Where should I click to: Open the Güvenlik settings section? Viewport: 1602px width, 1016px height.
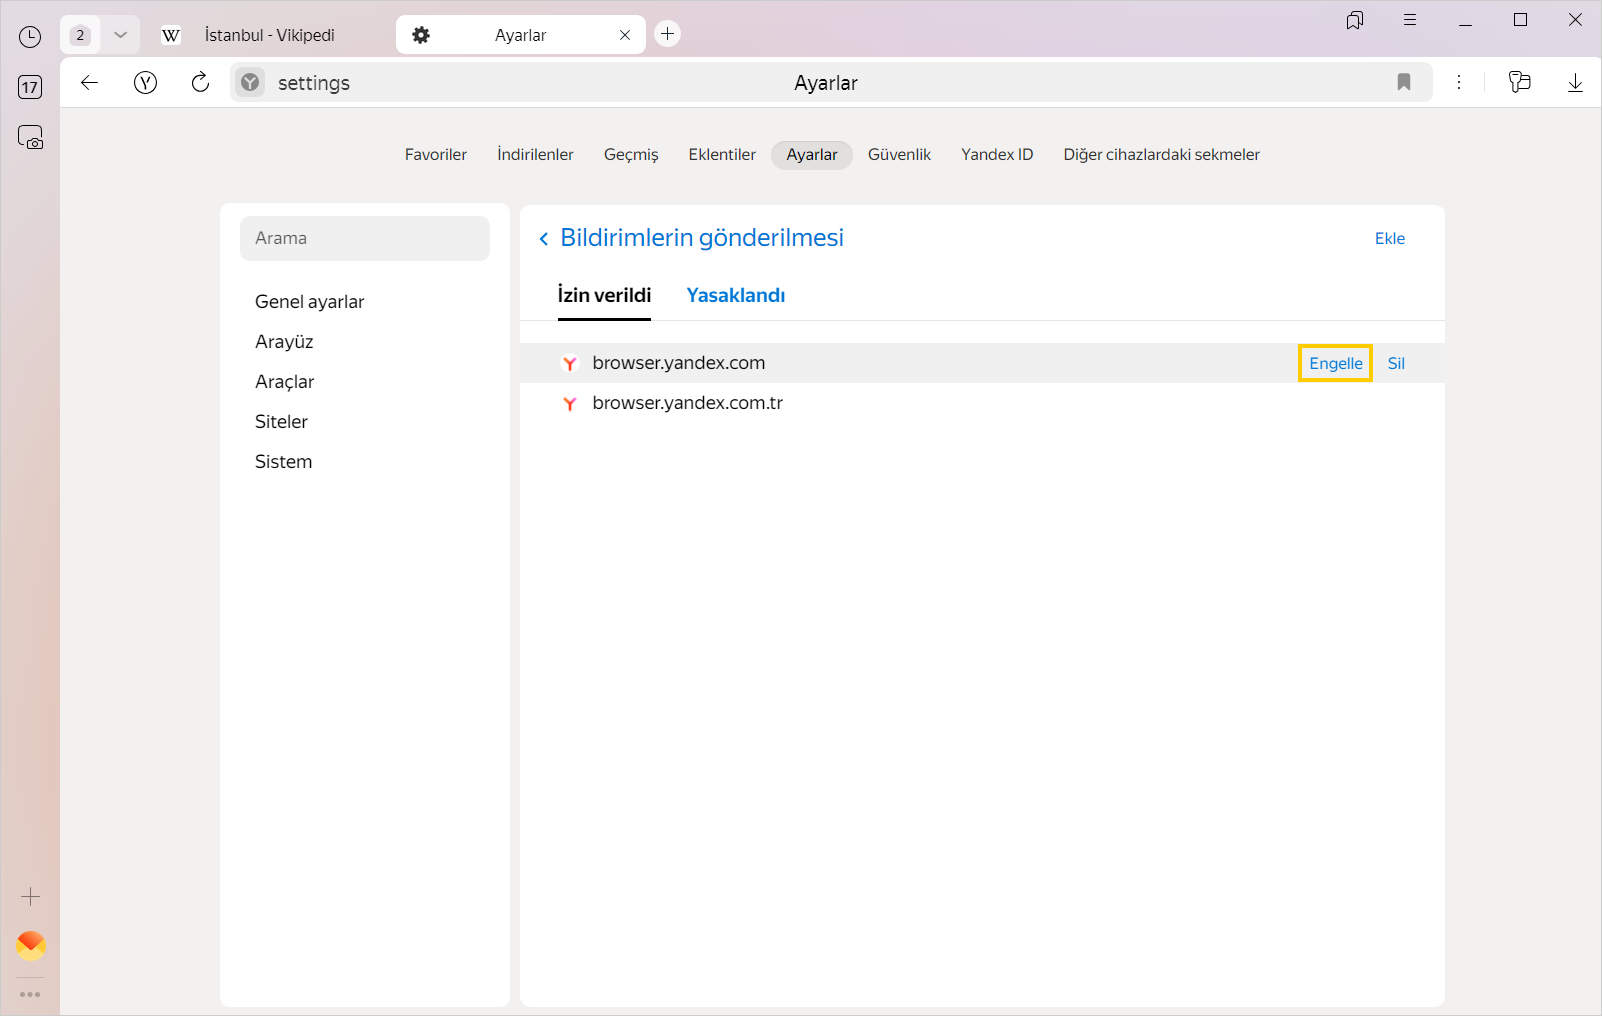(x=898, y=155)
